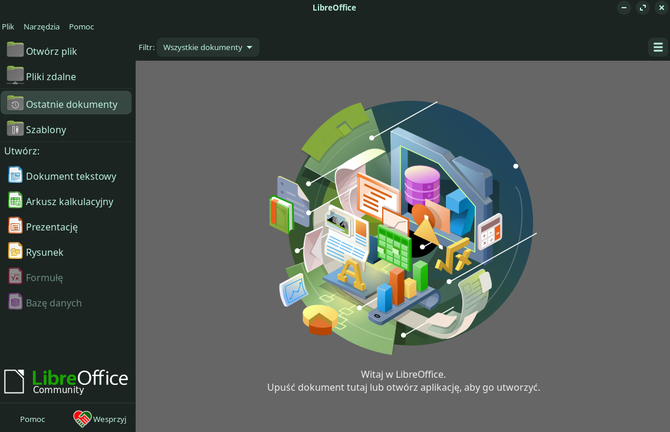
Task: Click the Wesprzyj label
Action: [109, 419]
